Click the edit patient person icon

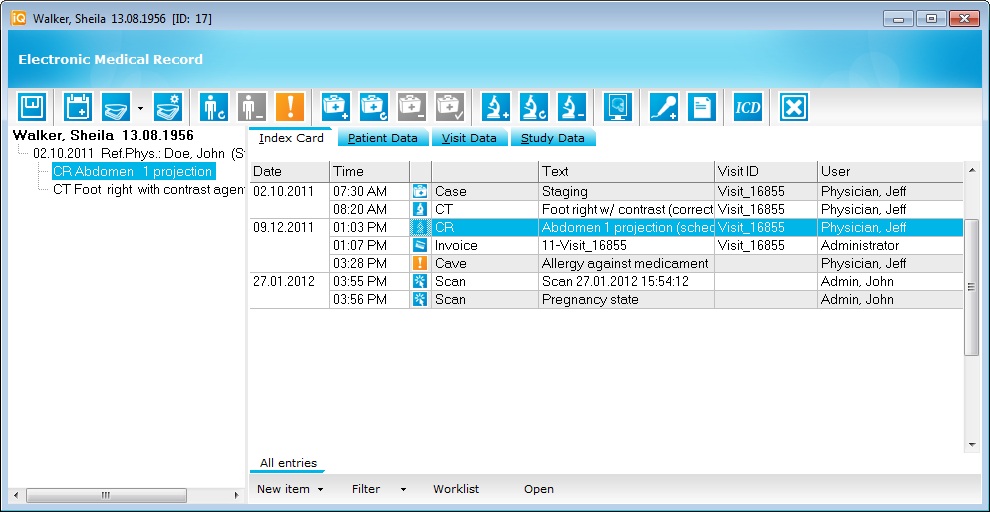214,106
